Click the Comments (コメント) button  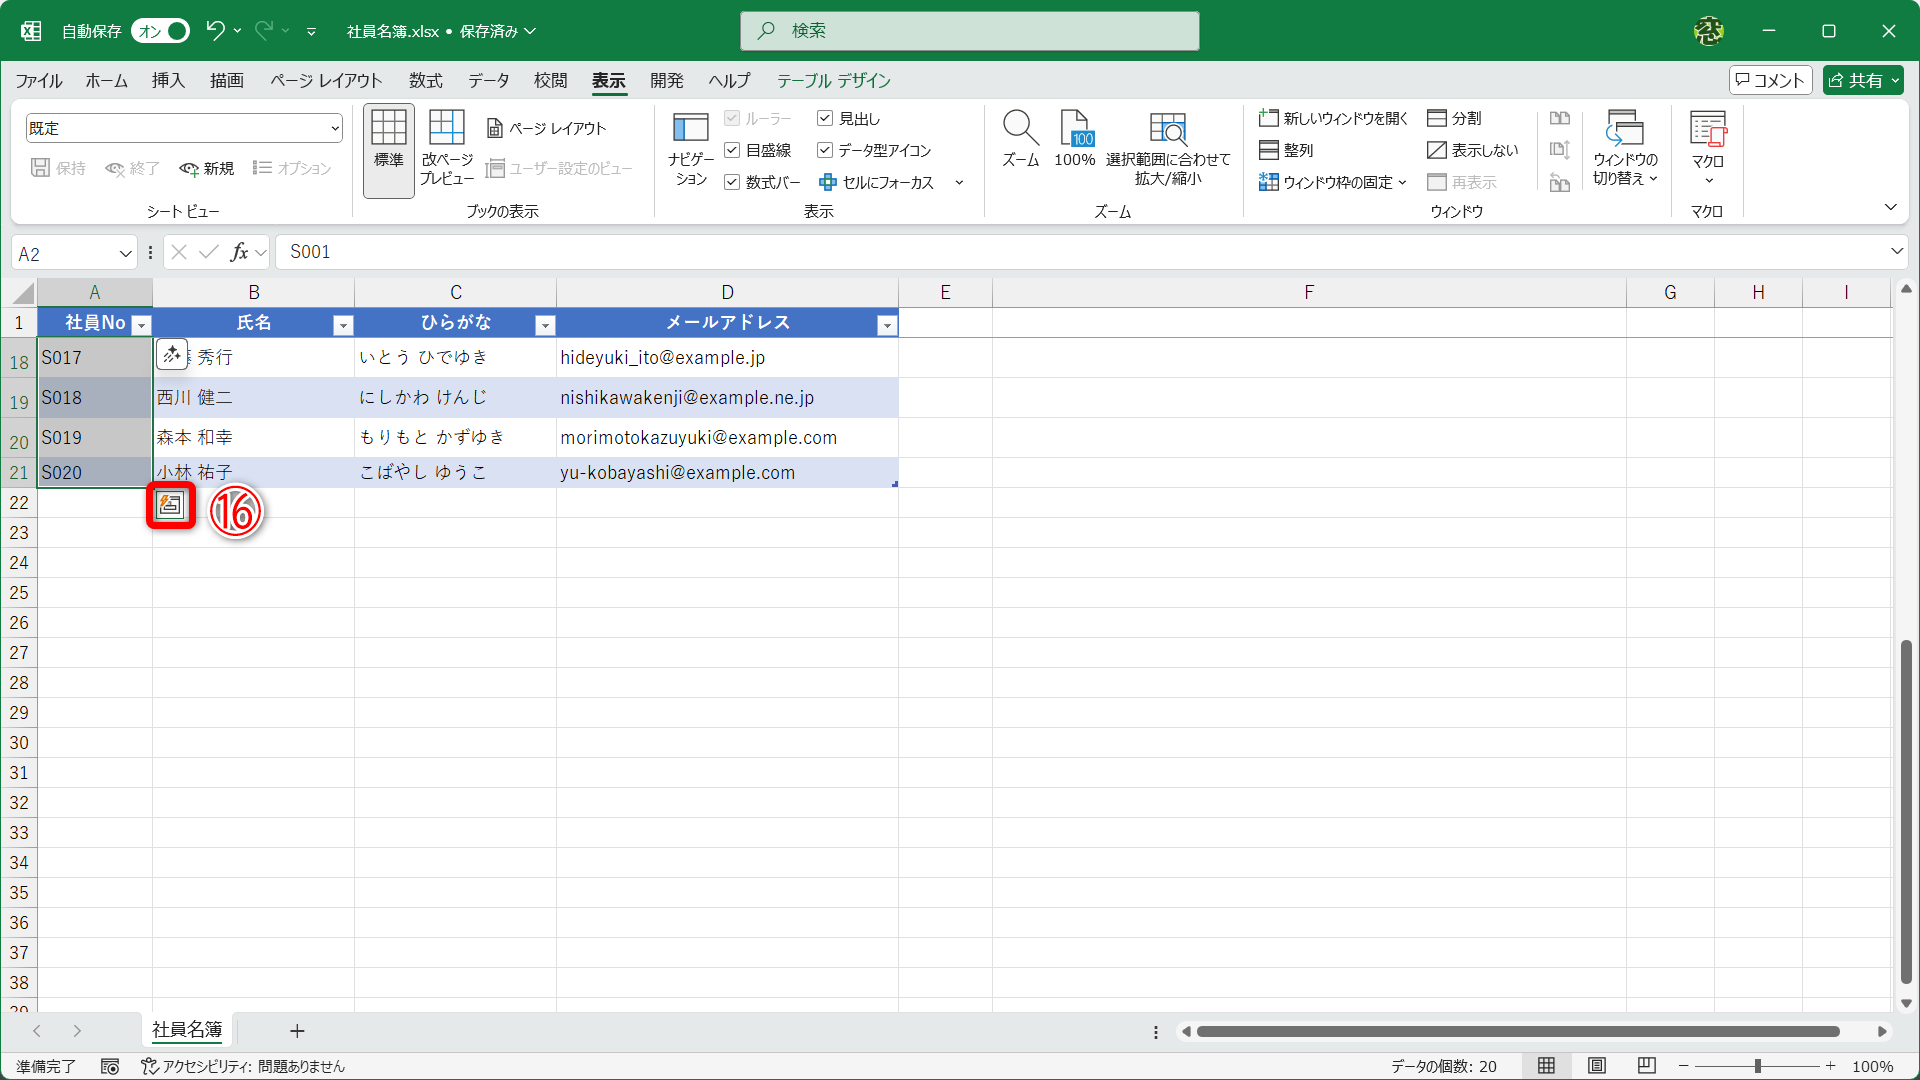(x=1770, y=80)
